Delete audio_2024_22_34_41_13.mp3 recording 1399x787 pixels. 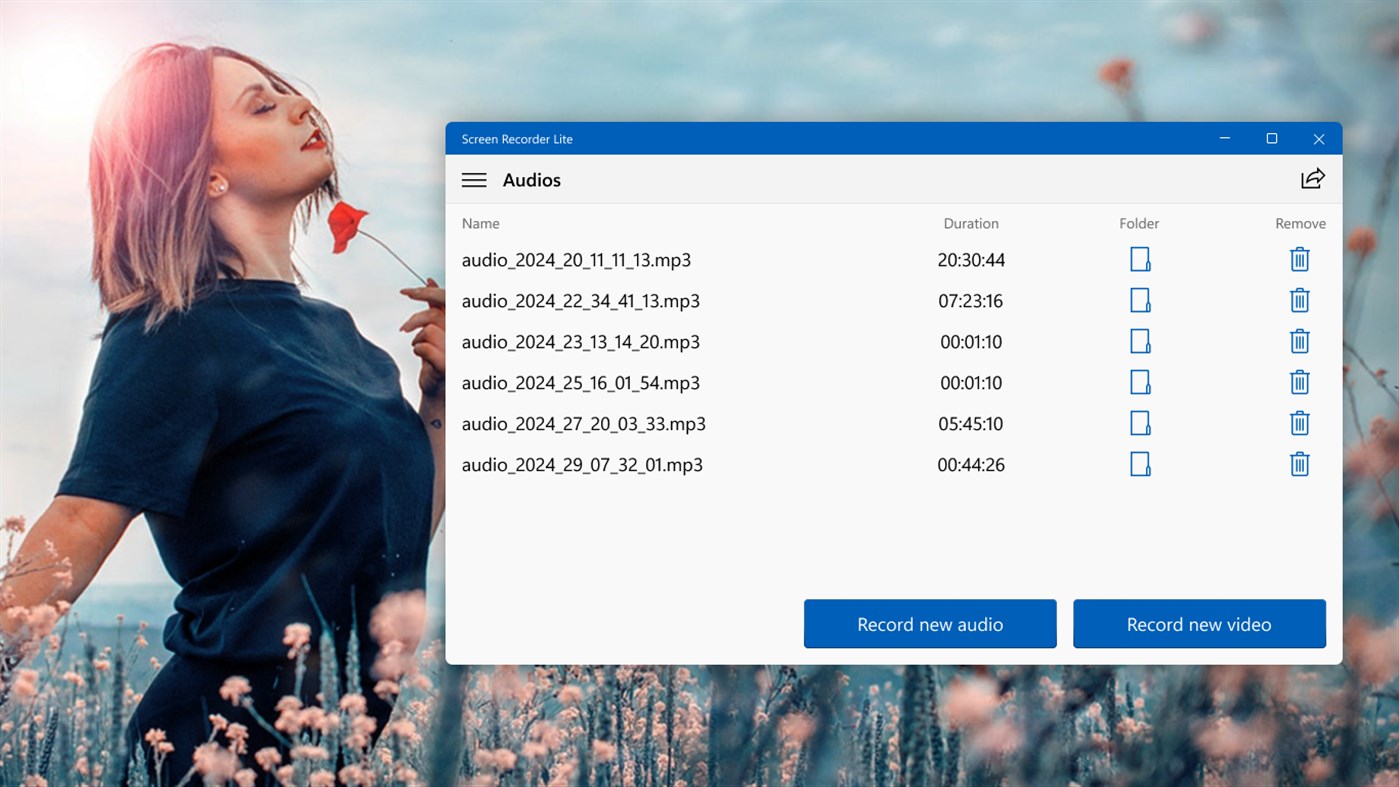point(1299,300)
